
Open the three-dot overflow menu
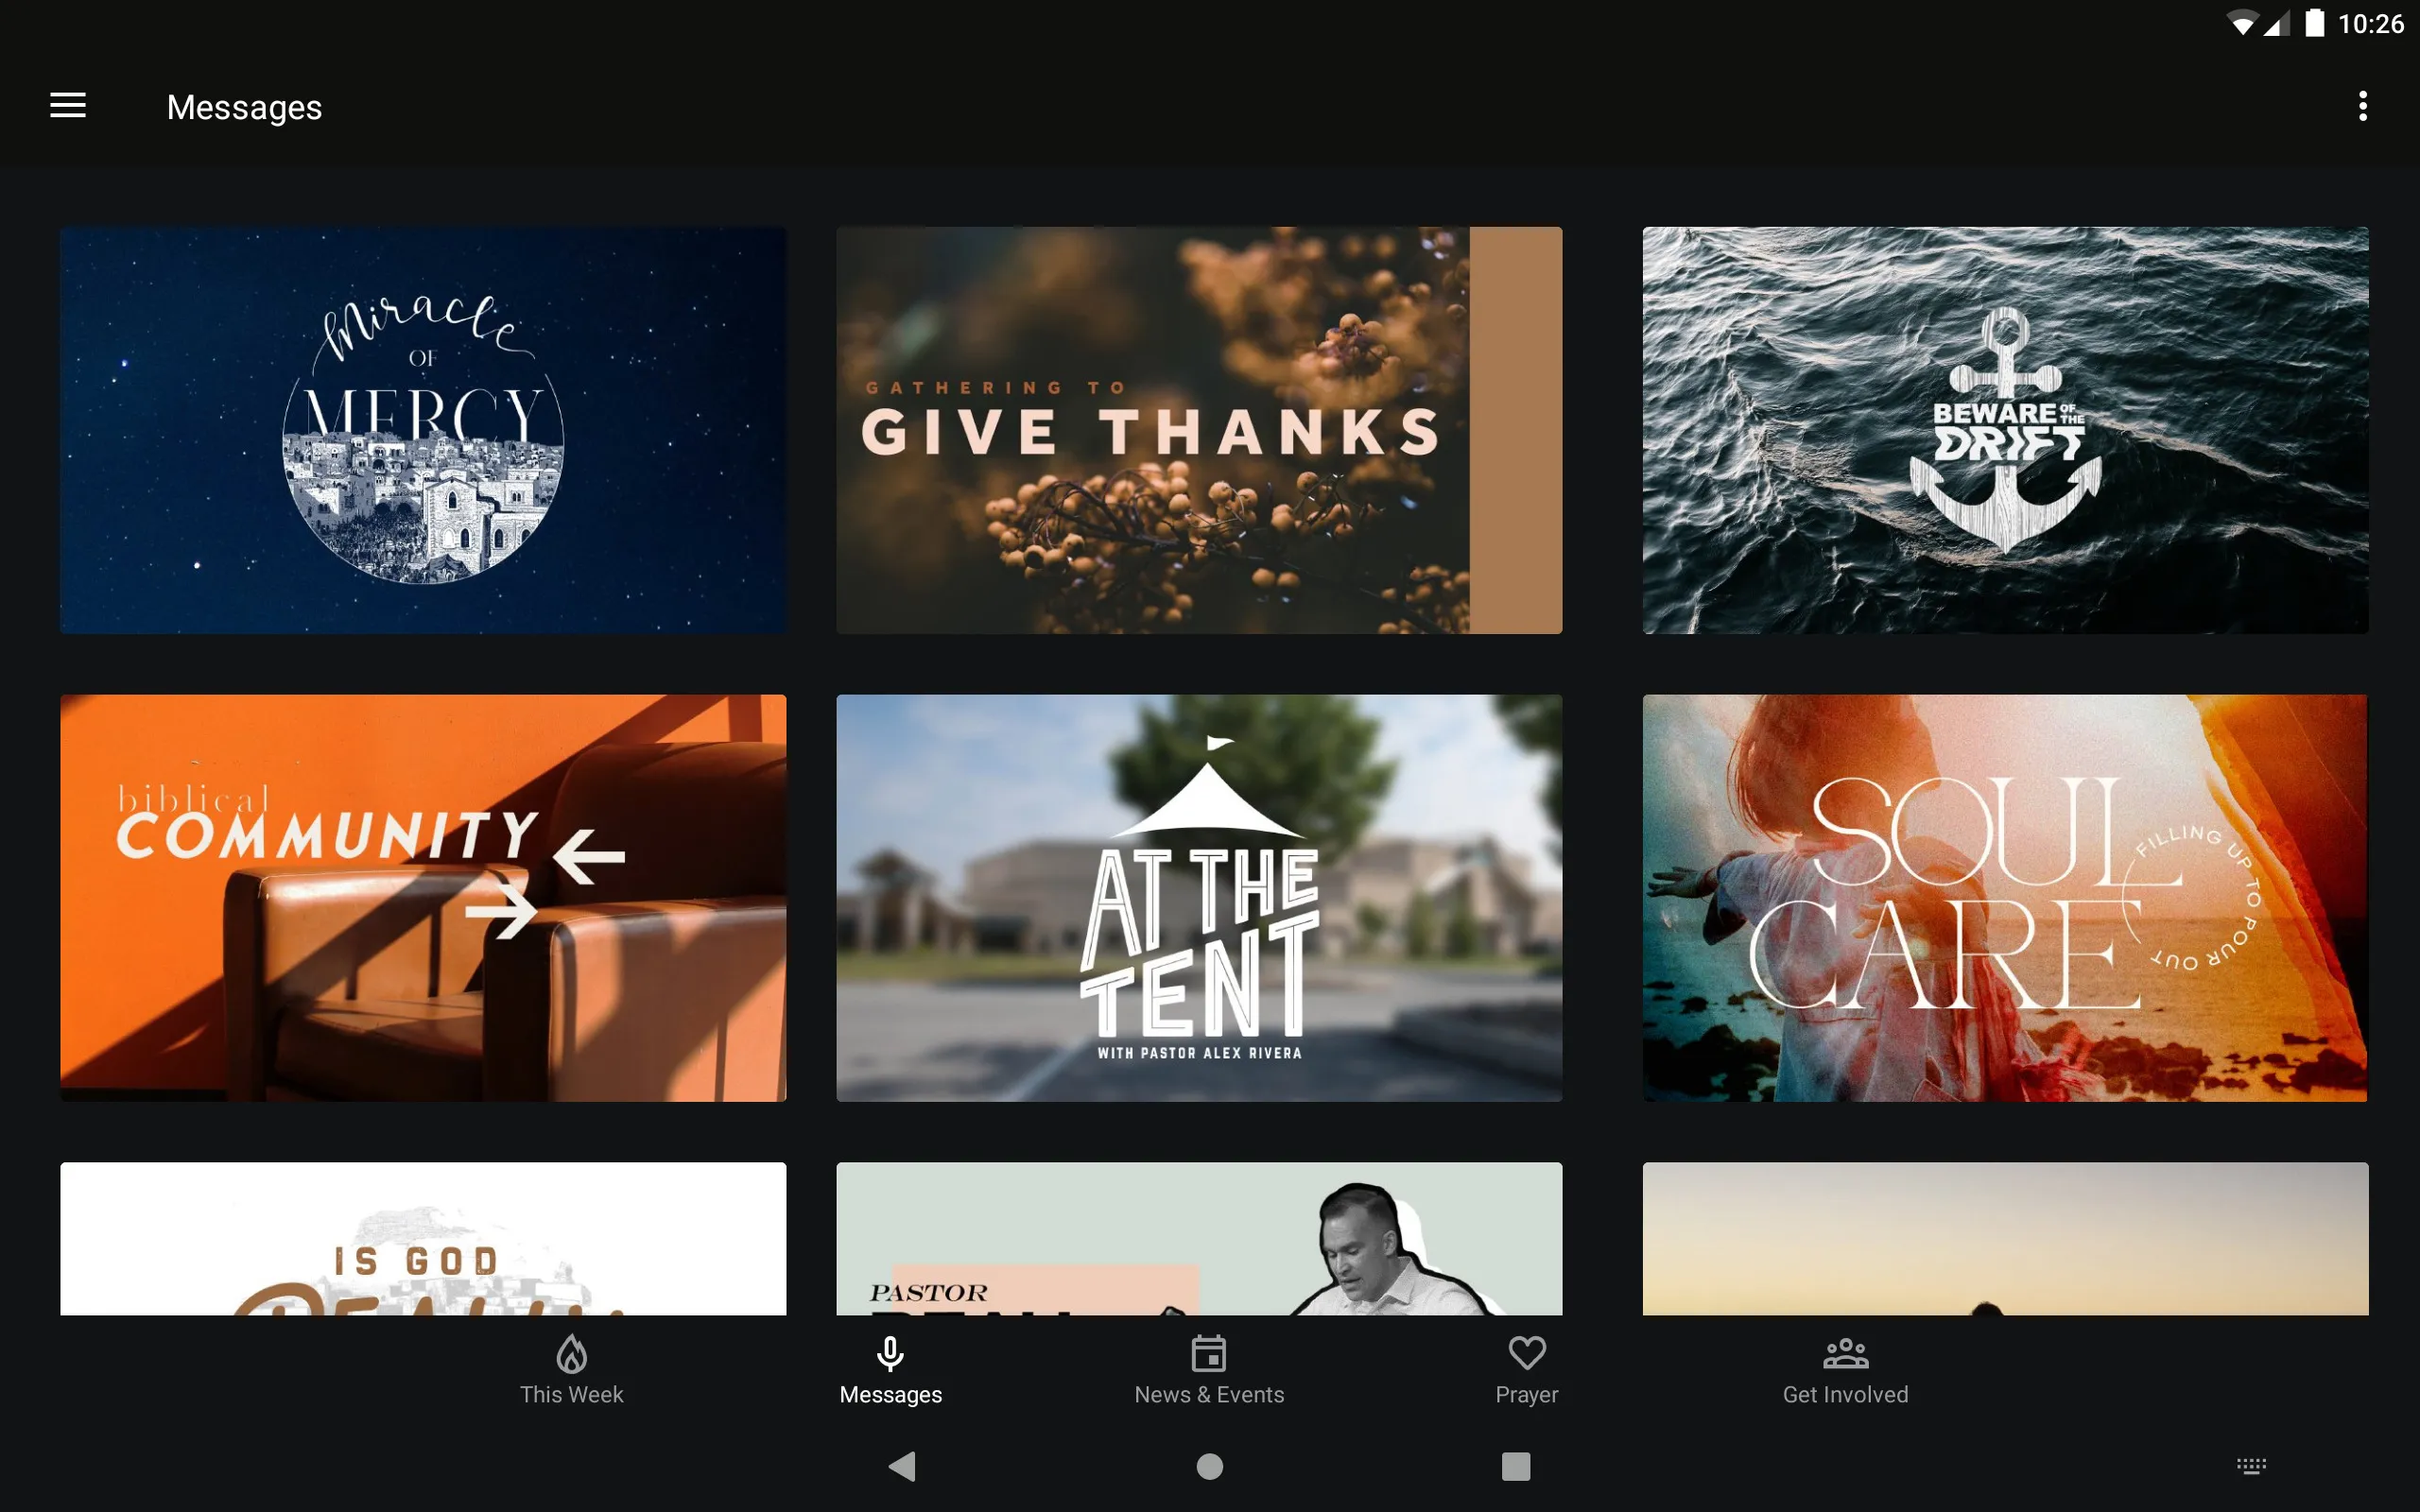click(2362, 106)
